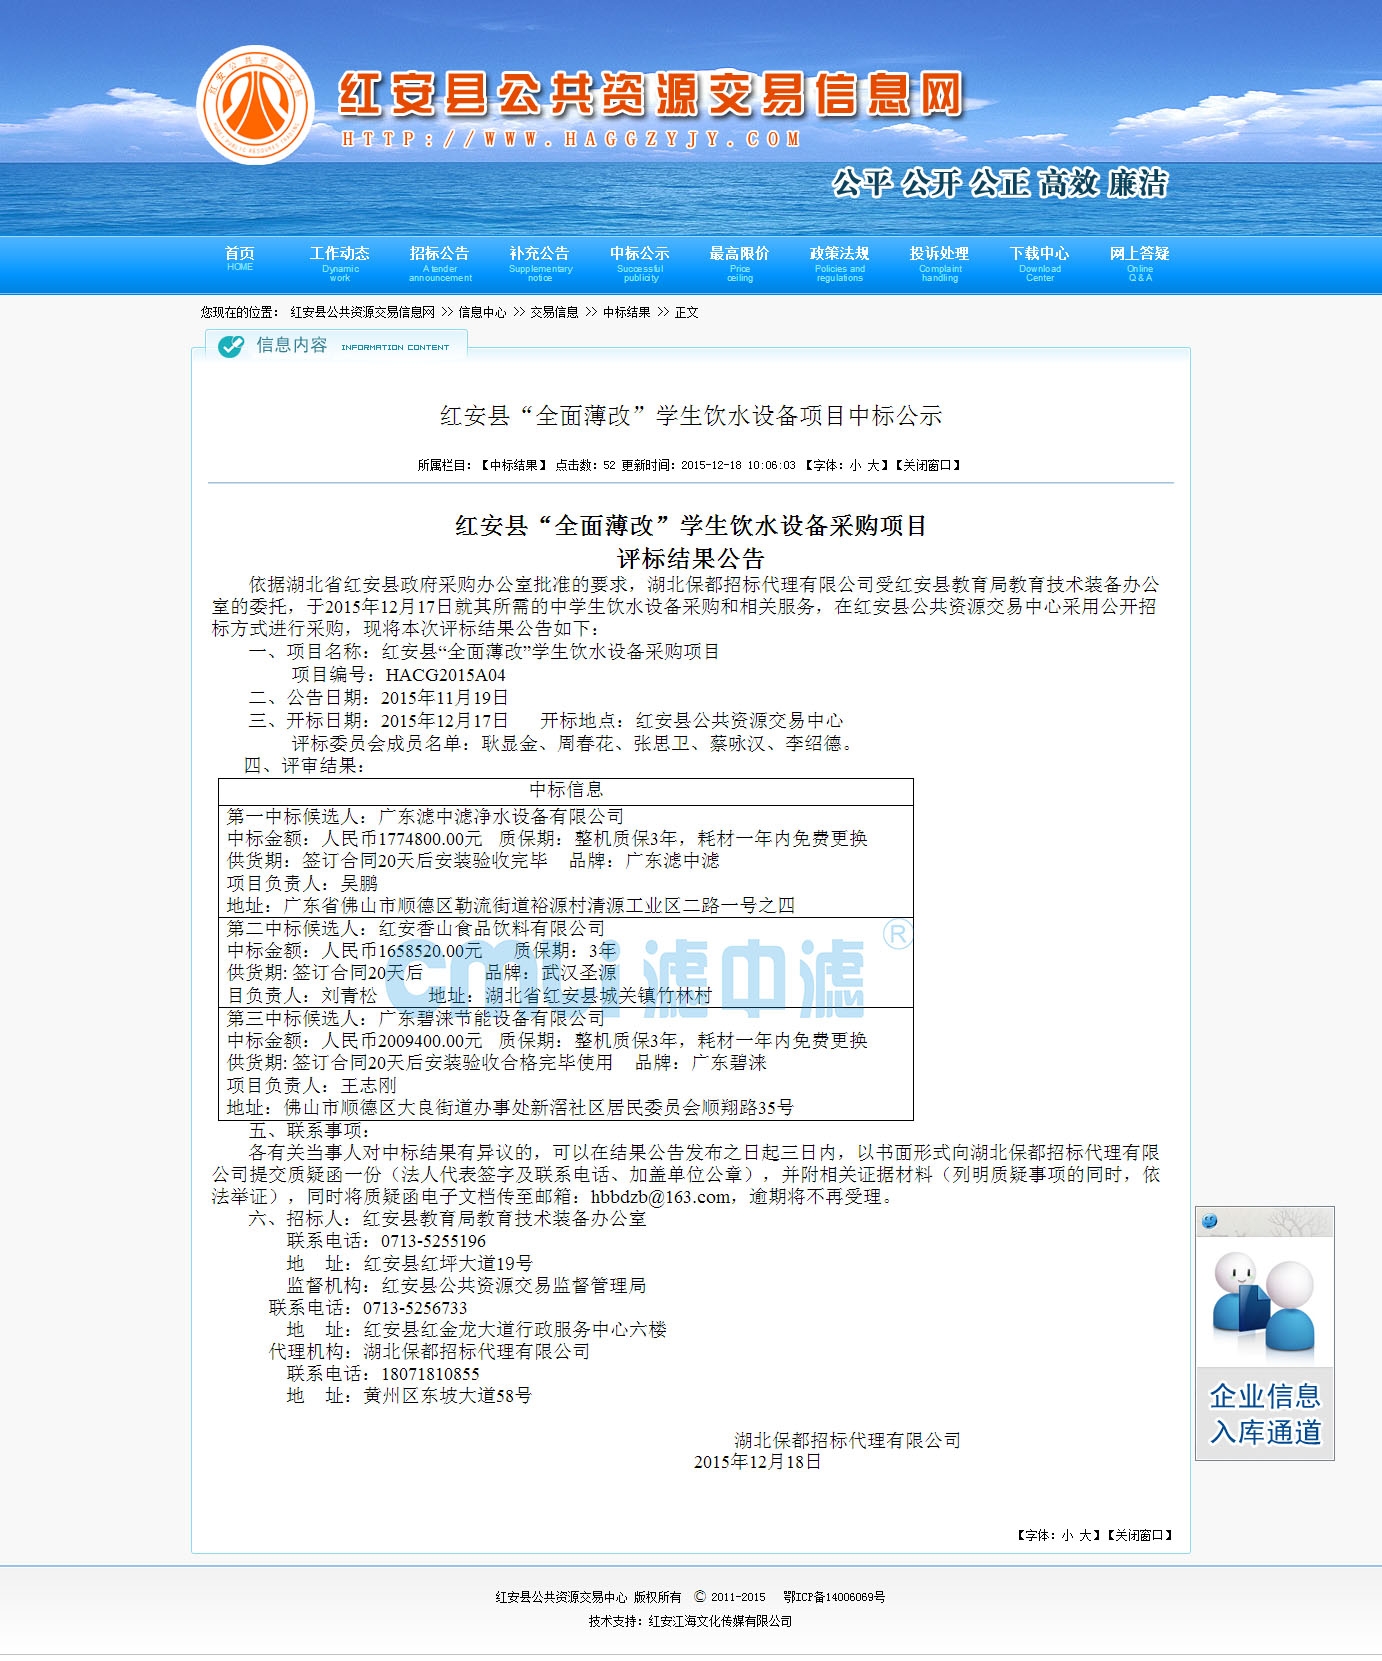Click 中标结果 breadcrumb link
This screenshot has height=1661, width=1382.
pos(626,313)
